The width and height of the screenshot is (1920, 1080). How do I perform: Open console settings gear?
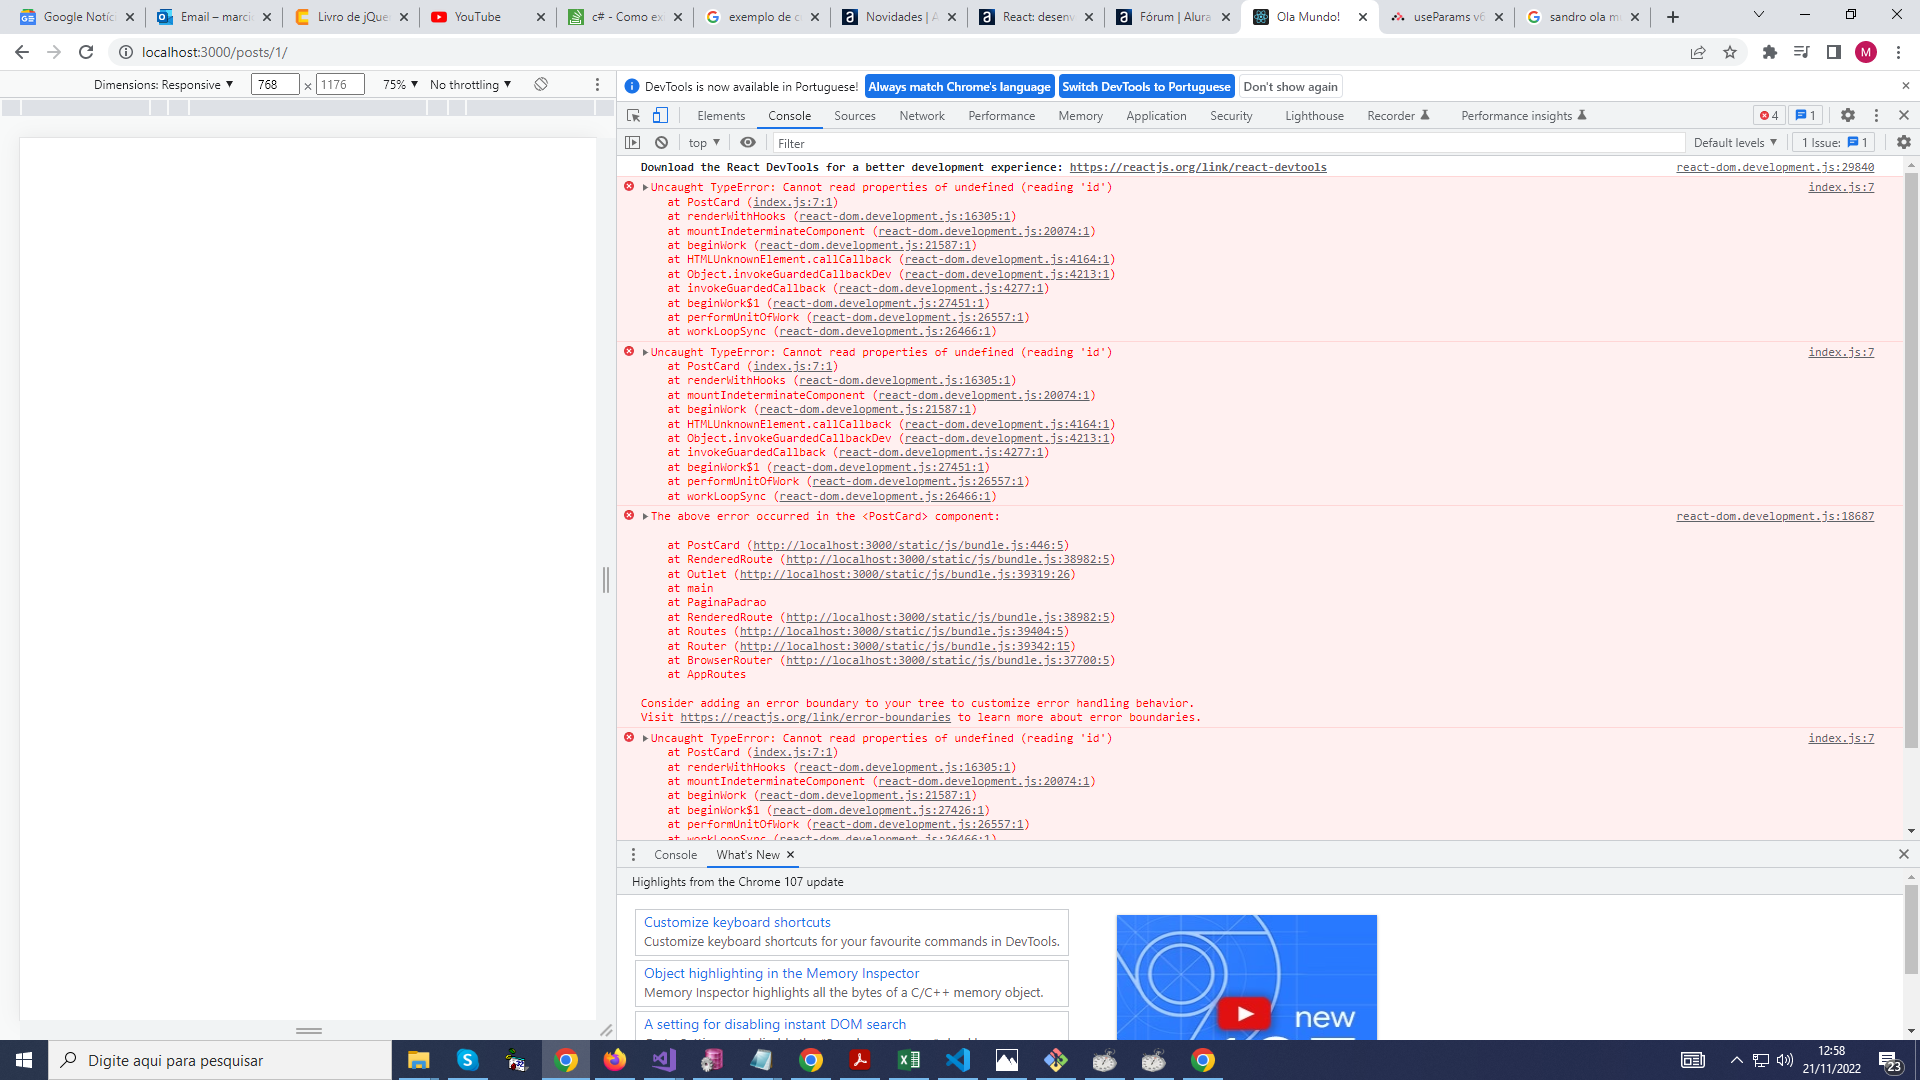coord(1904,143)
